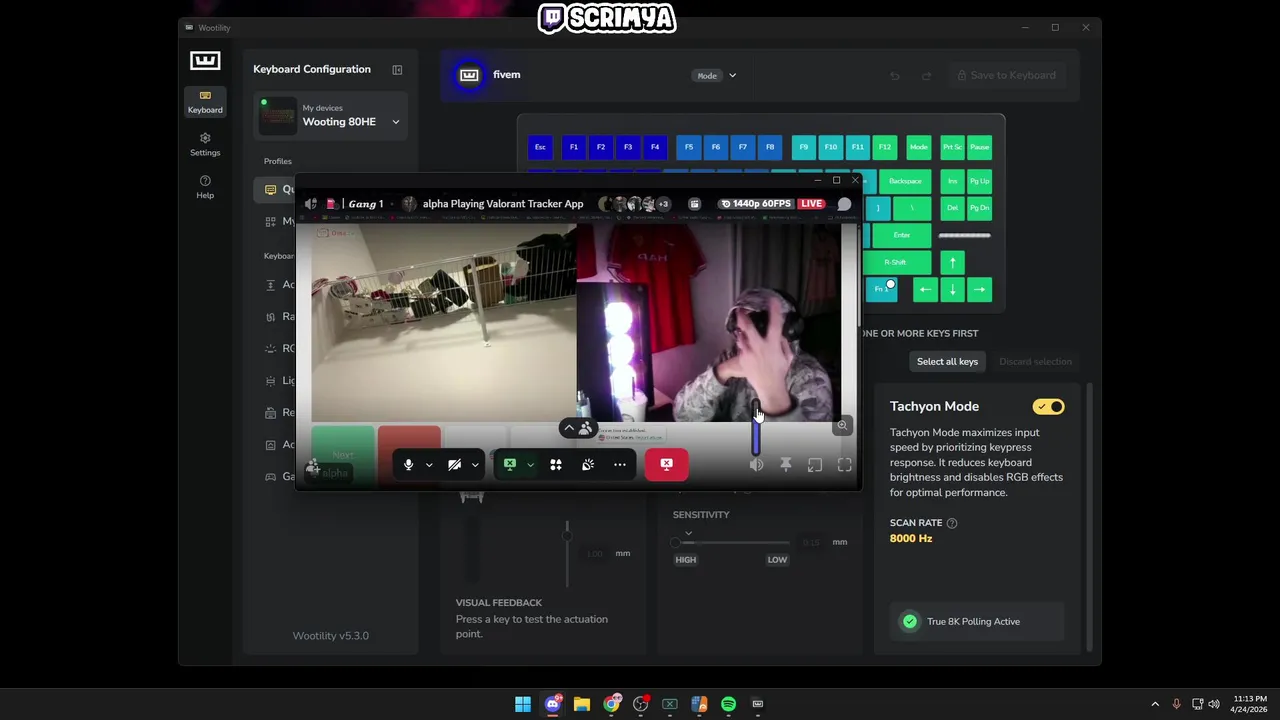This screenshot has height=720, width=1280.
Task: Select the Enter key on layout
Action: (901, 235)
